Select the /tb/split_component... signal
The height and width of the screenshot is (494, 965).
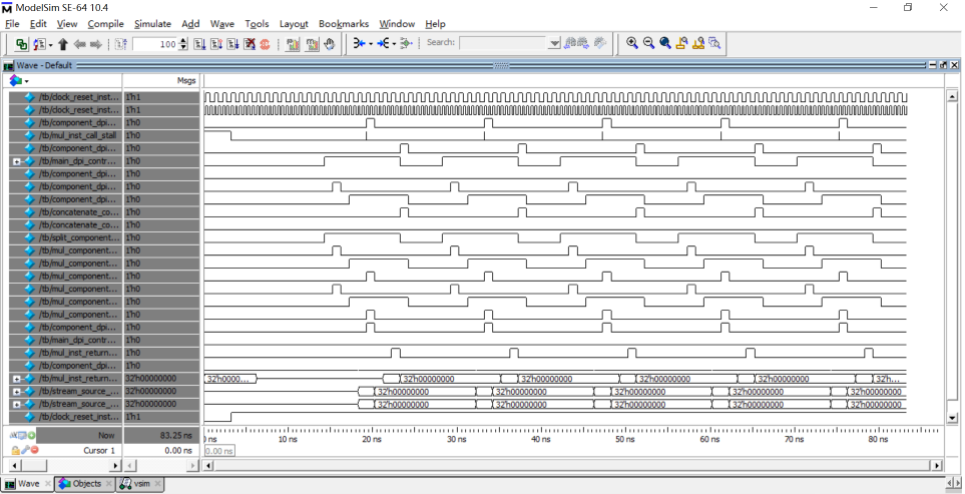79,237
